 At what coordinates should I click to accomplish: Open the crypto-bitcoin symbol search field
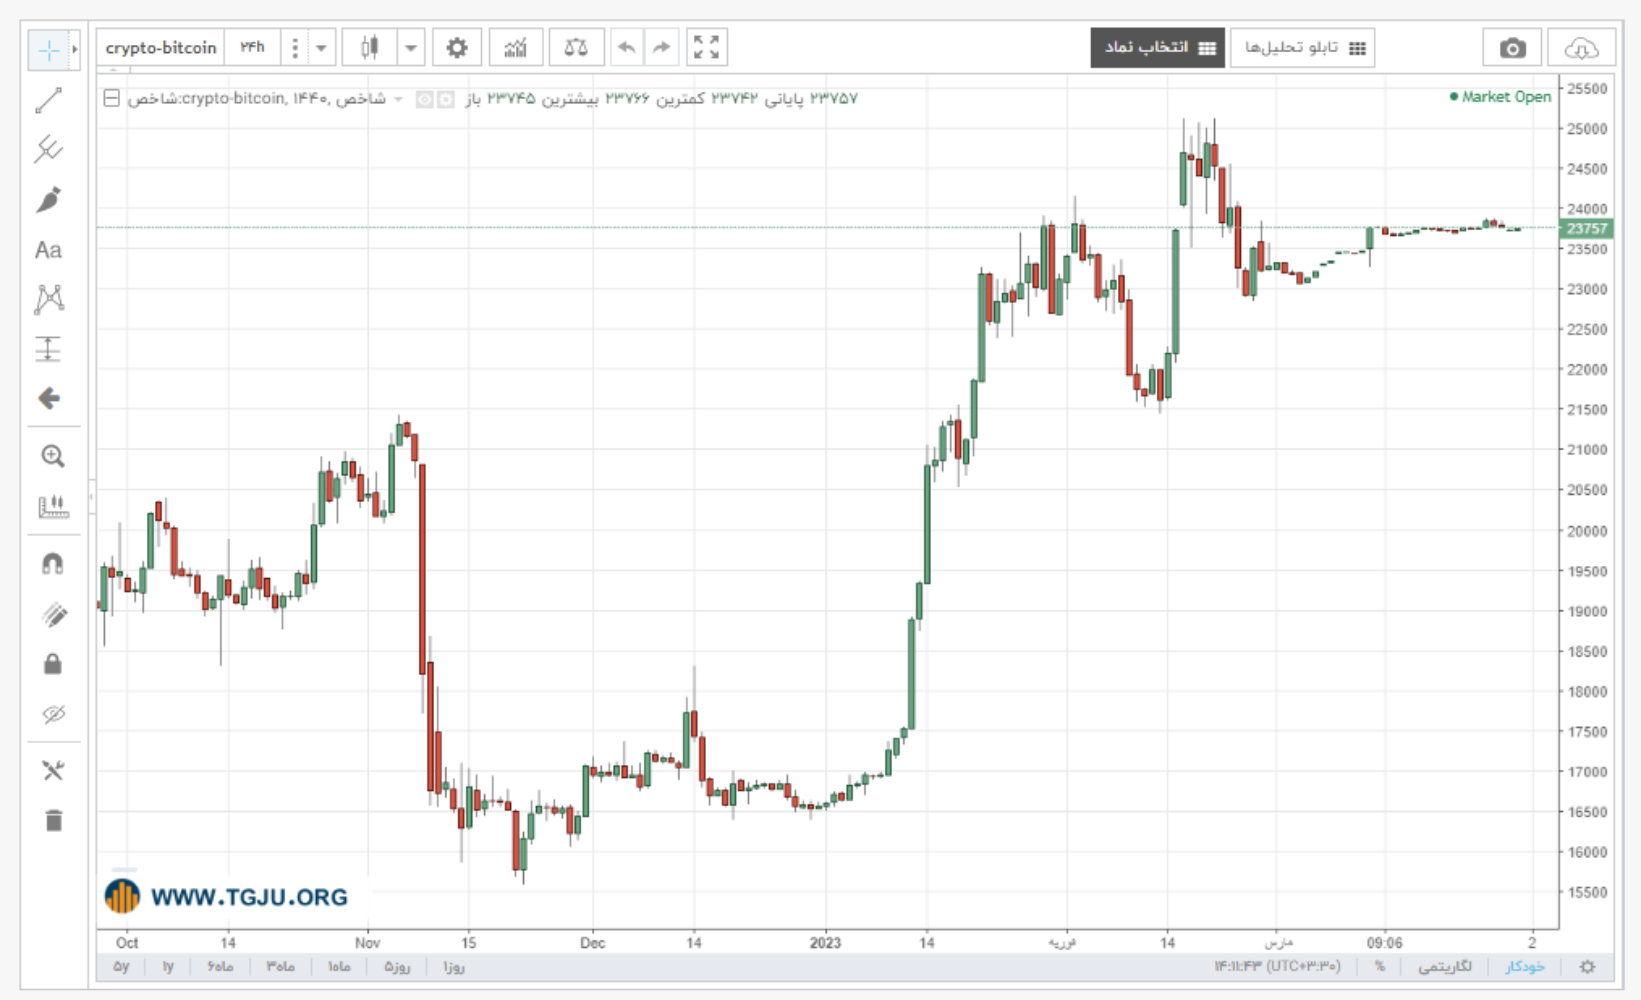[161, 48]
